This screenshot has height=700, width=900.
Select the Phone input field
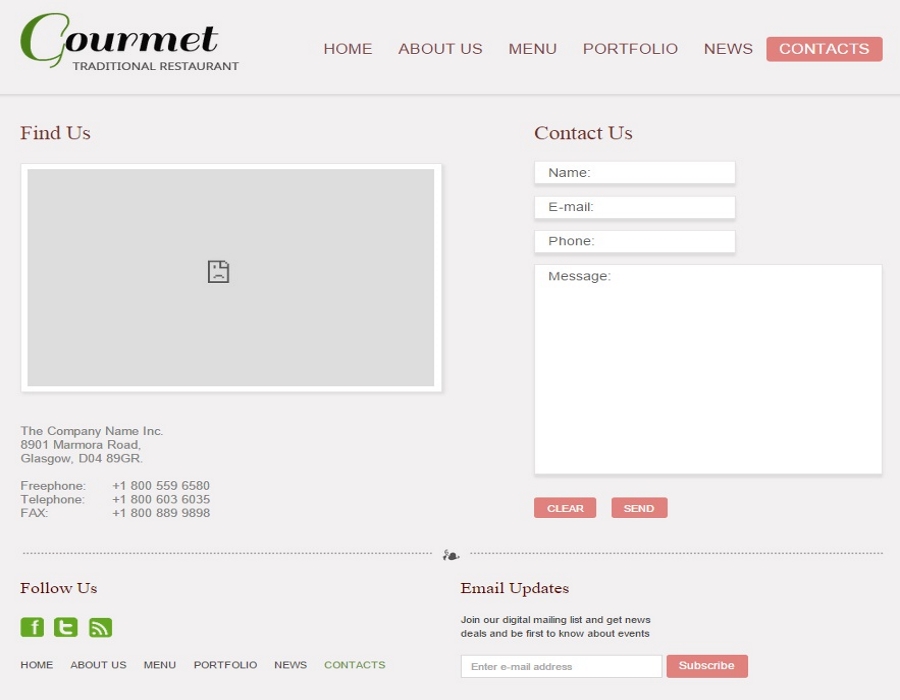[x=635, y=241]
